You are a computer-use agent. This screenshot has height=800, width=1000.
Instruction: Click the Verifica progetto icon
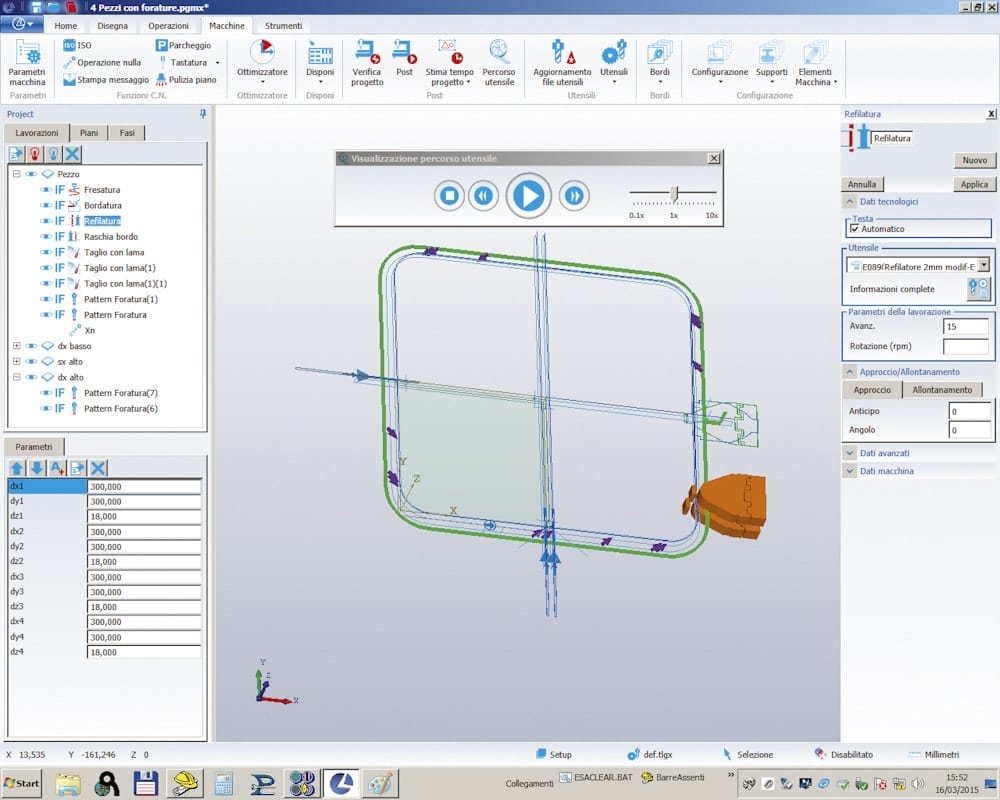367,51
